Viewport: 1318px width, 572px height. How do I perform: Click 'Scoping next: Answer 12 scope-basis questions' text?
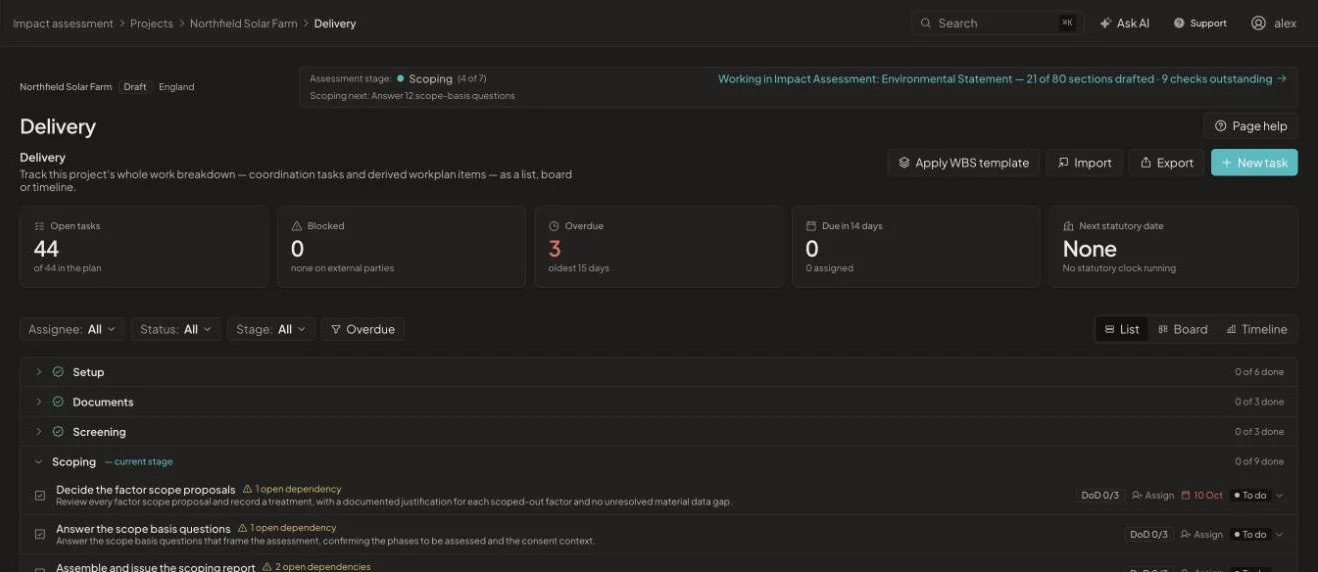[412, 96]
